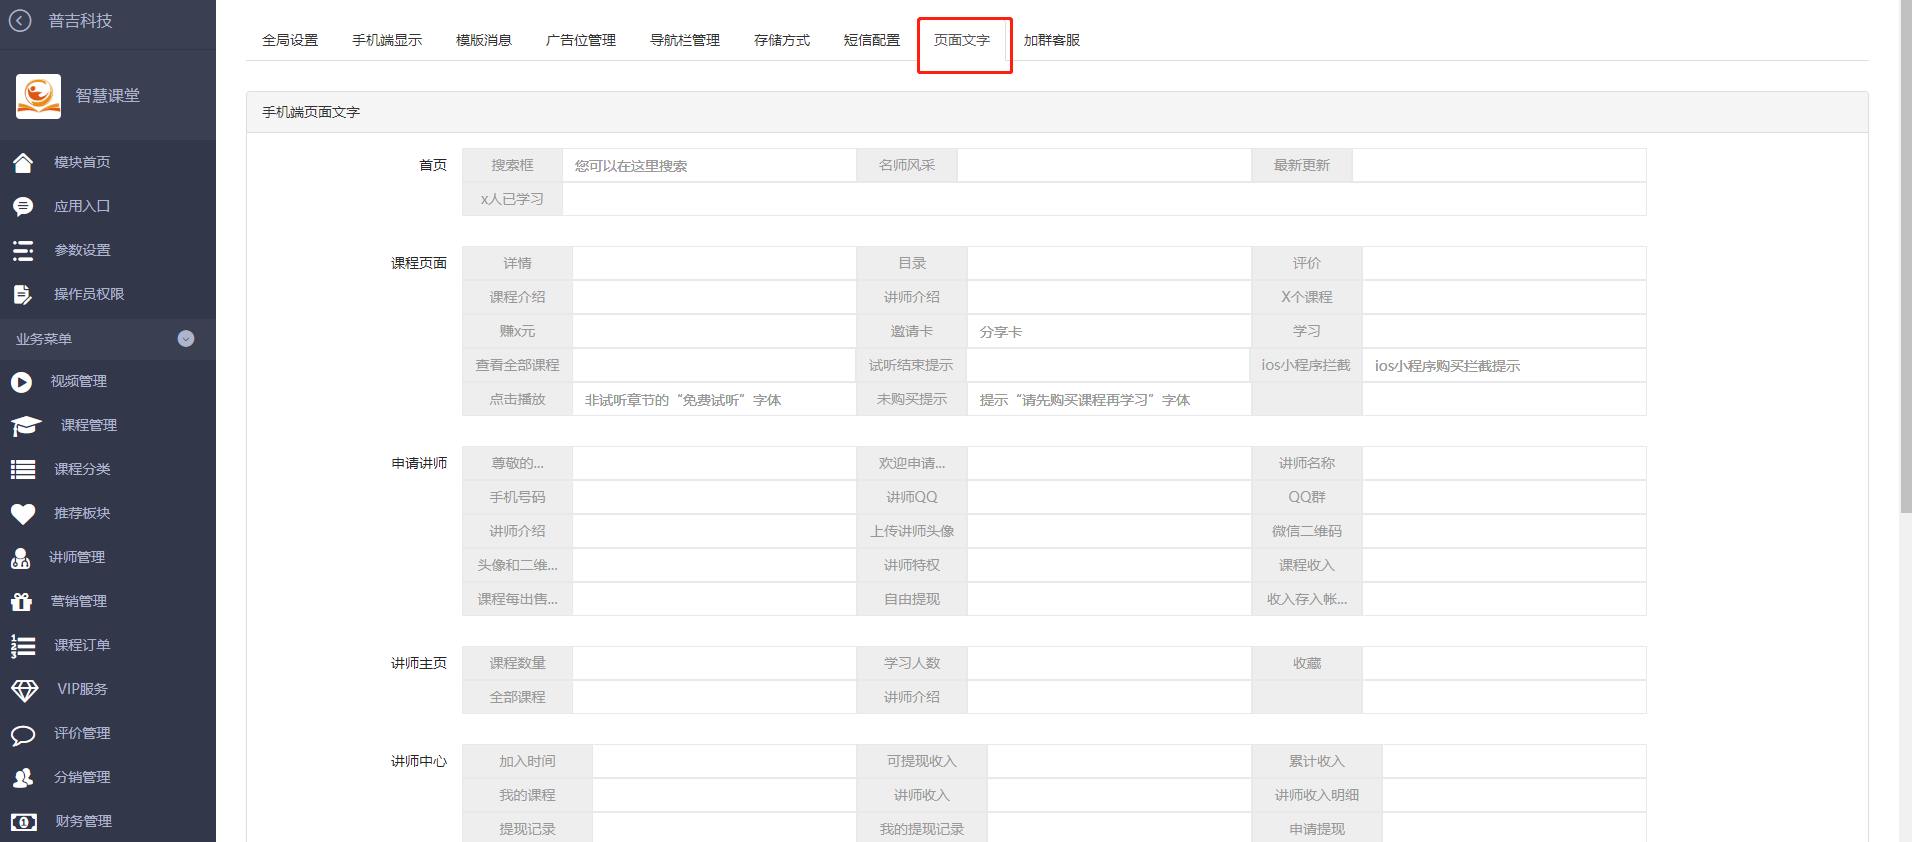Click the 加入时间 input field
The width and height of the screenshot is (1912, 842).
tap(724, 762)
